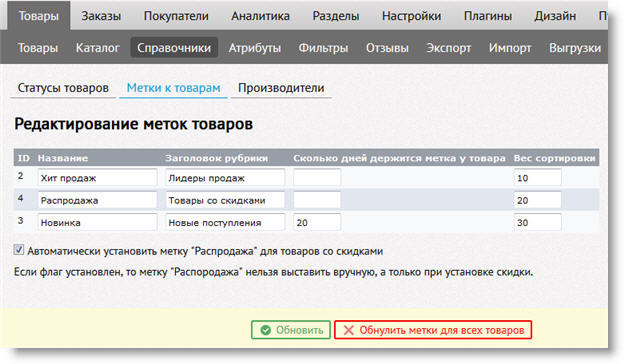This screenshot has height=364, width=624.
Task: Go to Фильтры in the submenu
Action: coord(323,48)
